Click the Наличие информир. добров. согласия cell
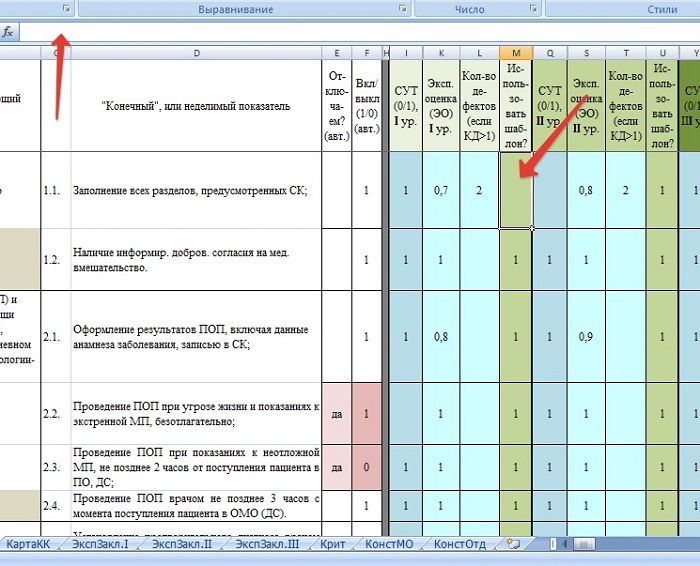The height and width of the screenshot is (566, 700). [x=196, y=260]
